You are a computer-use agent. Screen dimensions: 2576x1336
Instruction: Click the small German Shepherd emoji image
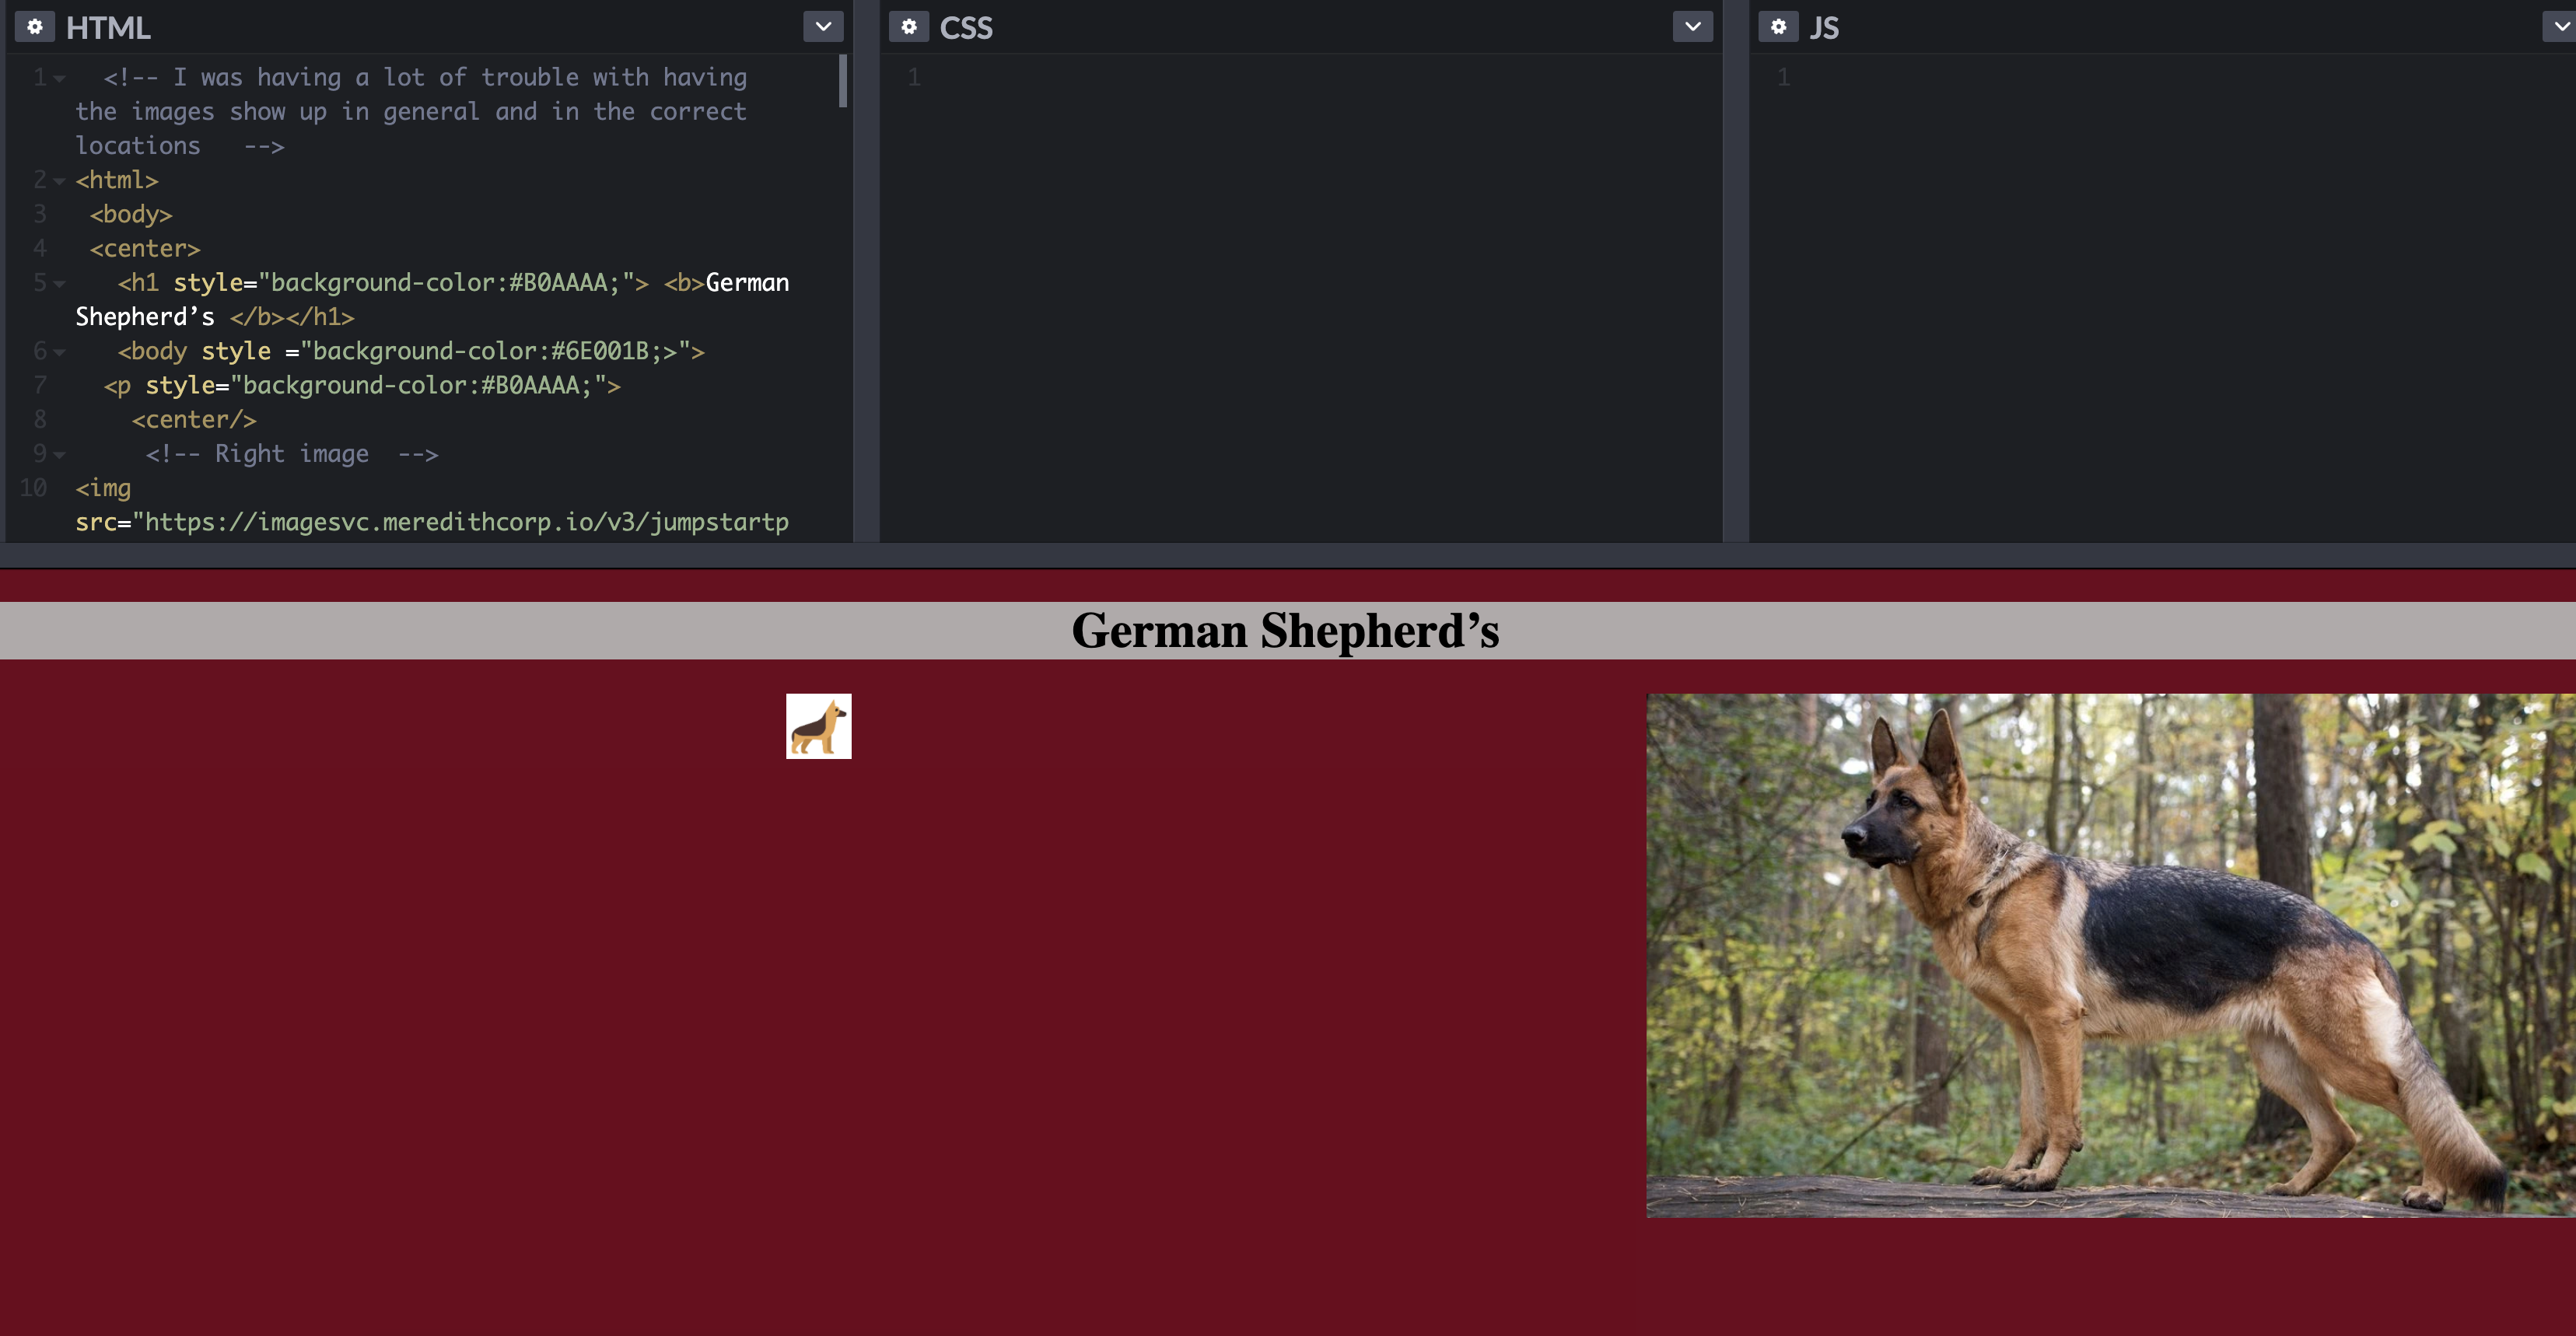818,726
